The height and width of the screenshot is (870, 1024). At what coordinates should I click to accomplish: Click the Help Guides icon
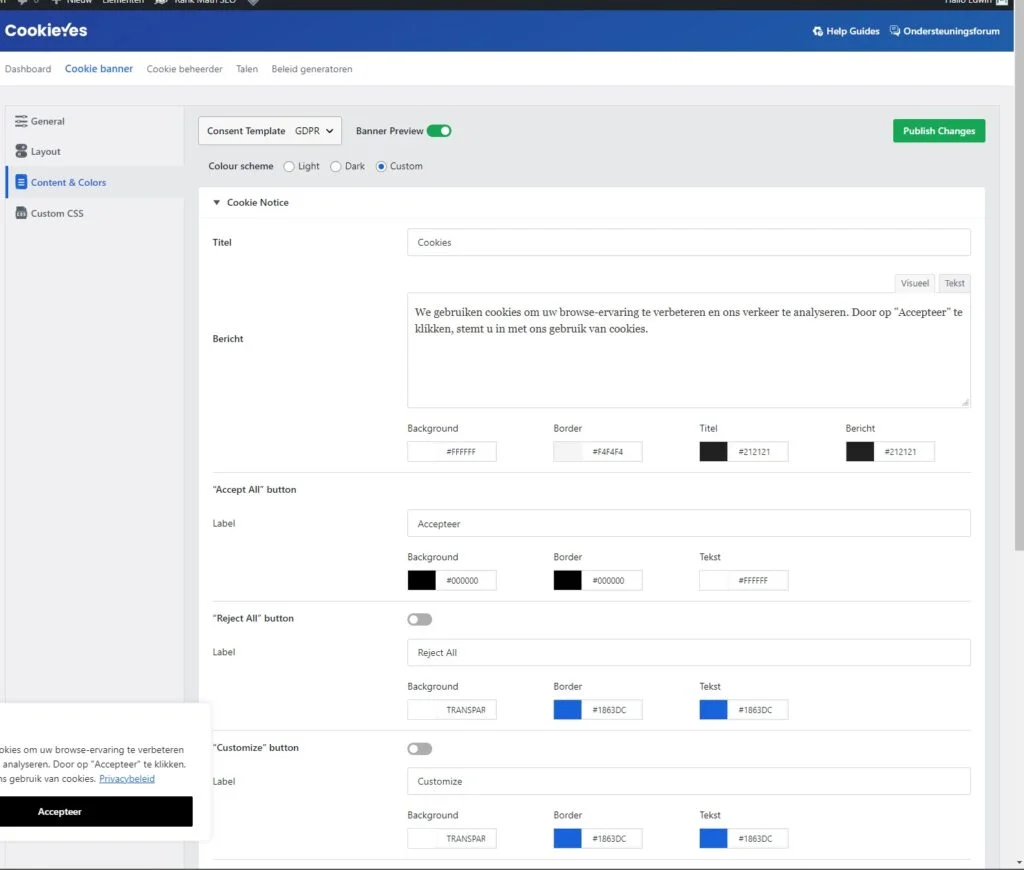[x=818, y=31]
